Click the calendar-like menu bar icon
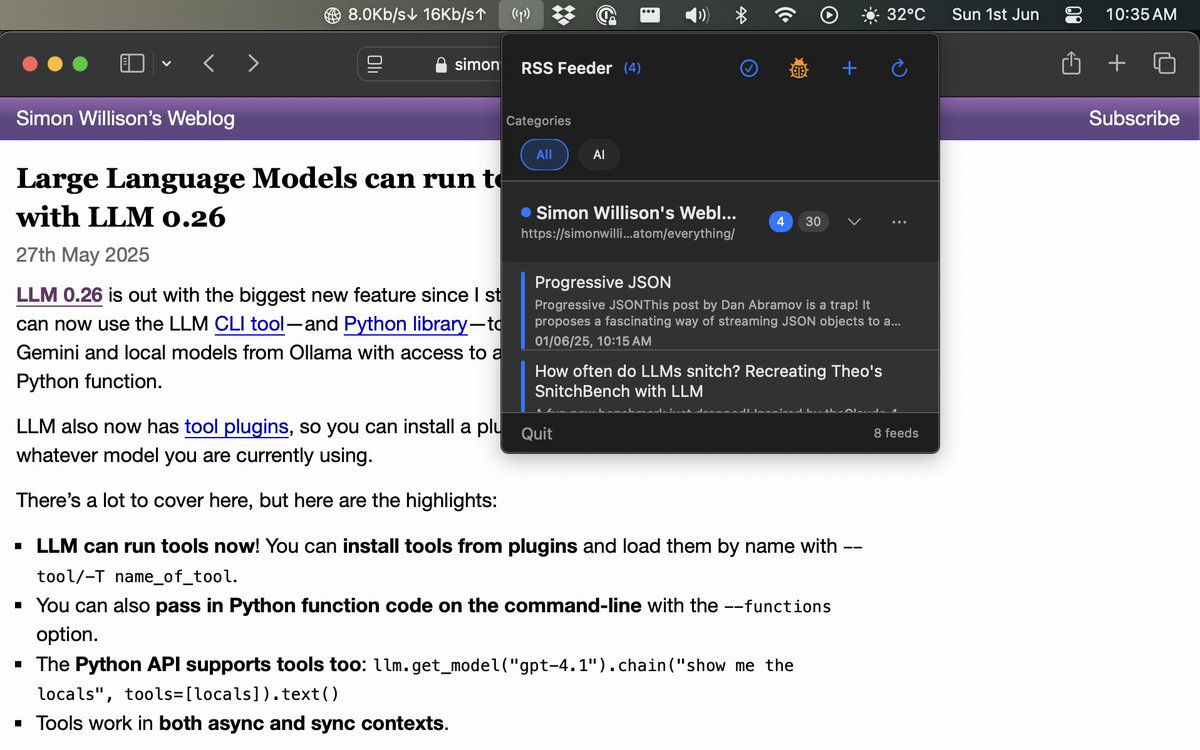 650,15
